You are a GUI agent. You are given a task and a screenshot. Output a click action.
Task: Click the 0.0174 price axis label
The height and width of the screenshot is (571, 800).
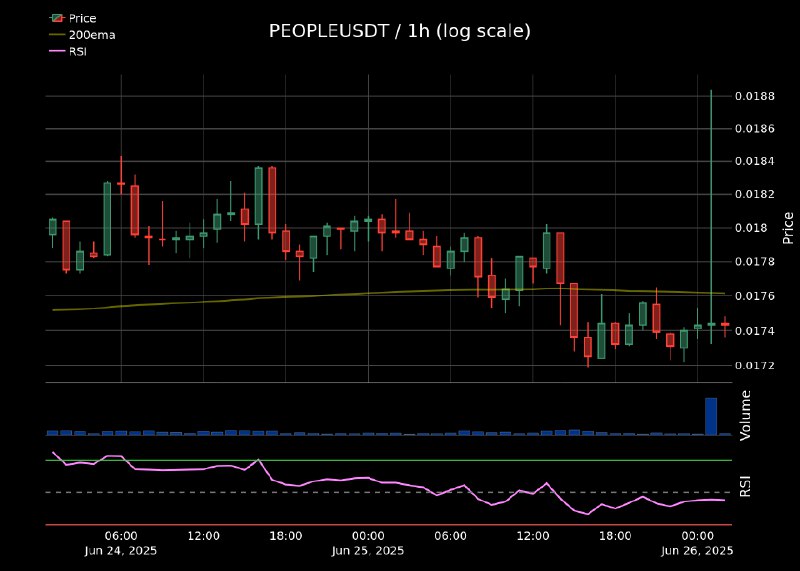pos(755,331)
